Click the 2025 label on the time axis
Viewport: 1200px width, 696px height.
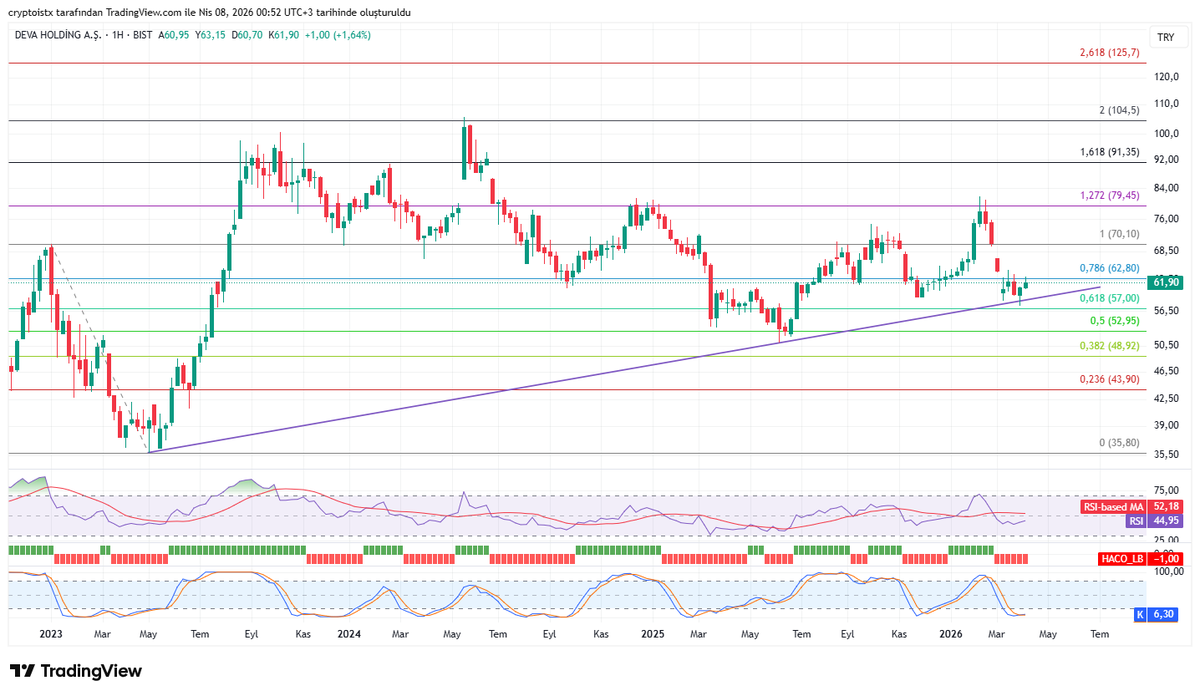coord(653,634)
